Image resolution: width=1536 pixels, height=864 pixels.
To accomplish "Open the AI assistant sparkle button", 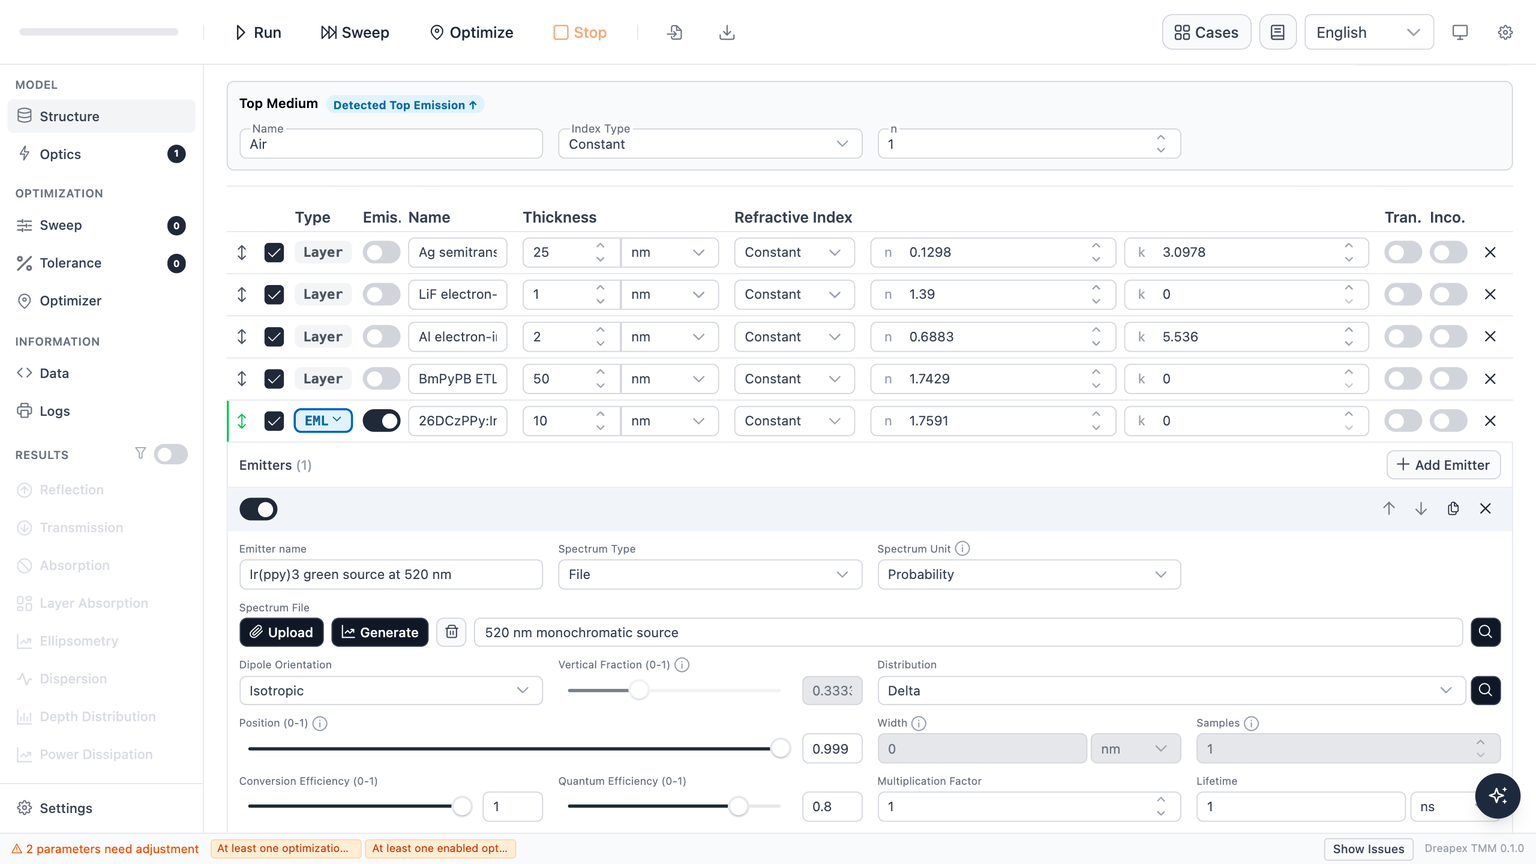I will pyautogui.click(x=1497, y=796).
